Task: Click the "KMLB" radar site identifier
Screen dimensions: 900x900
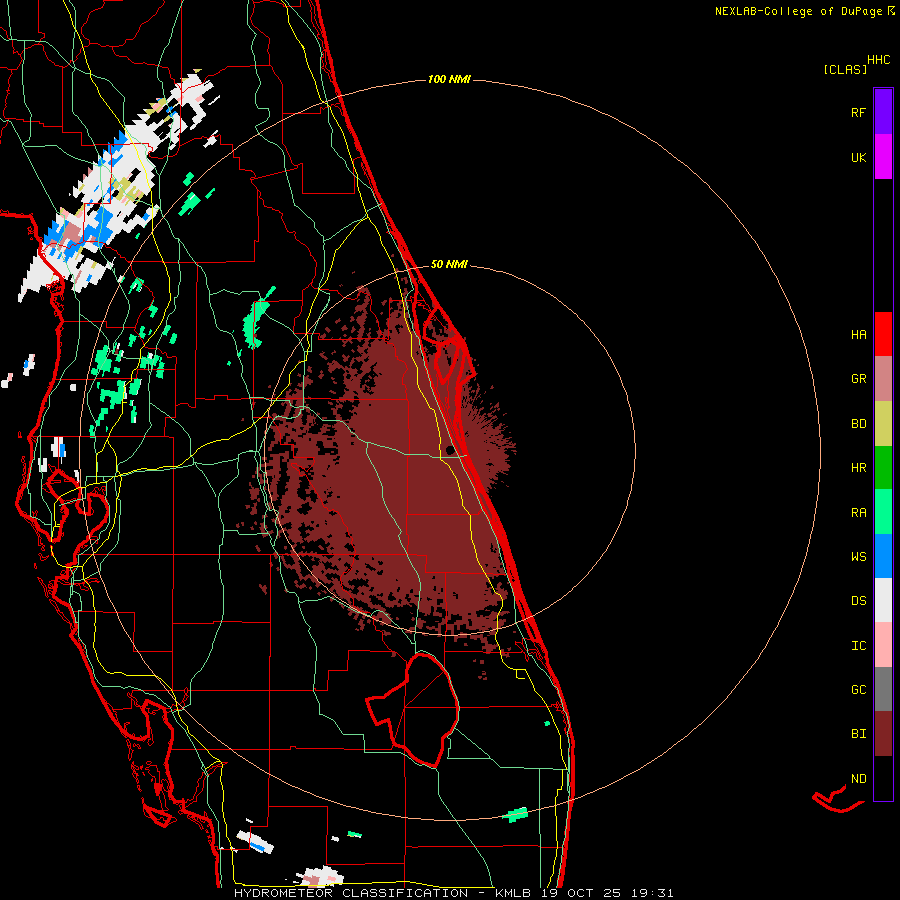Action: coord(515,893)
